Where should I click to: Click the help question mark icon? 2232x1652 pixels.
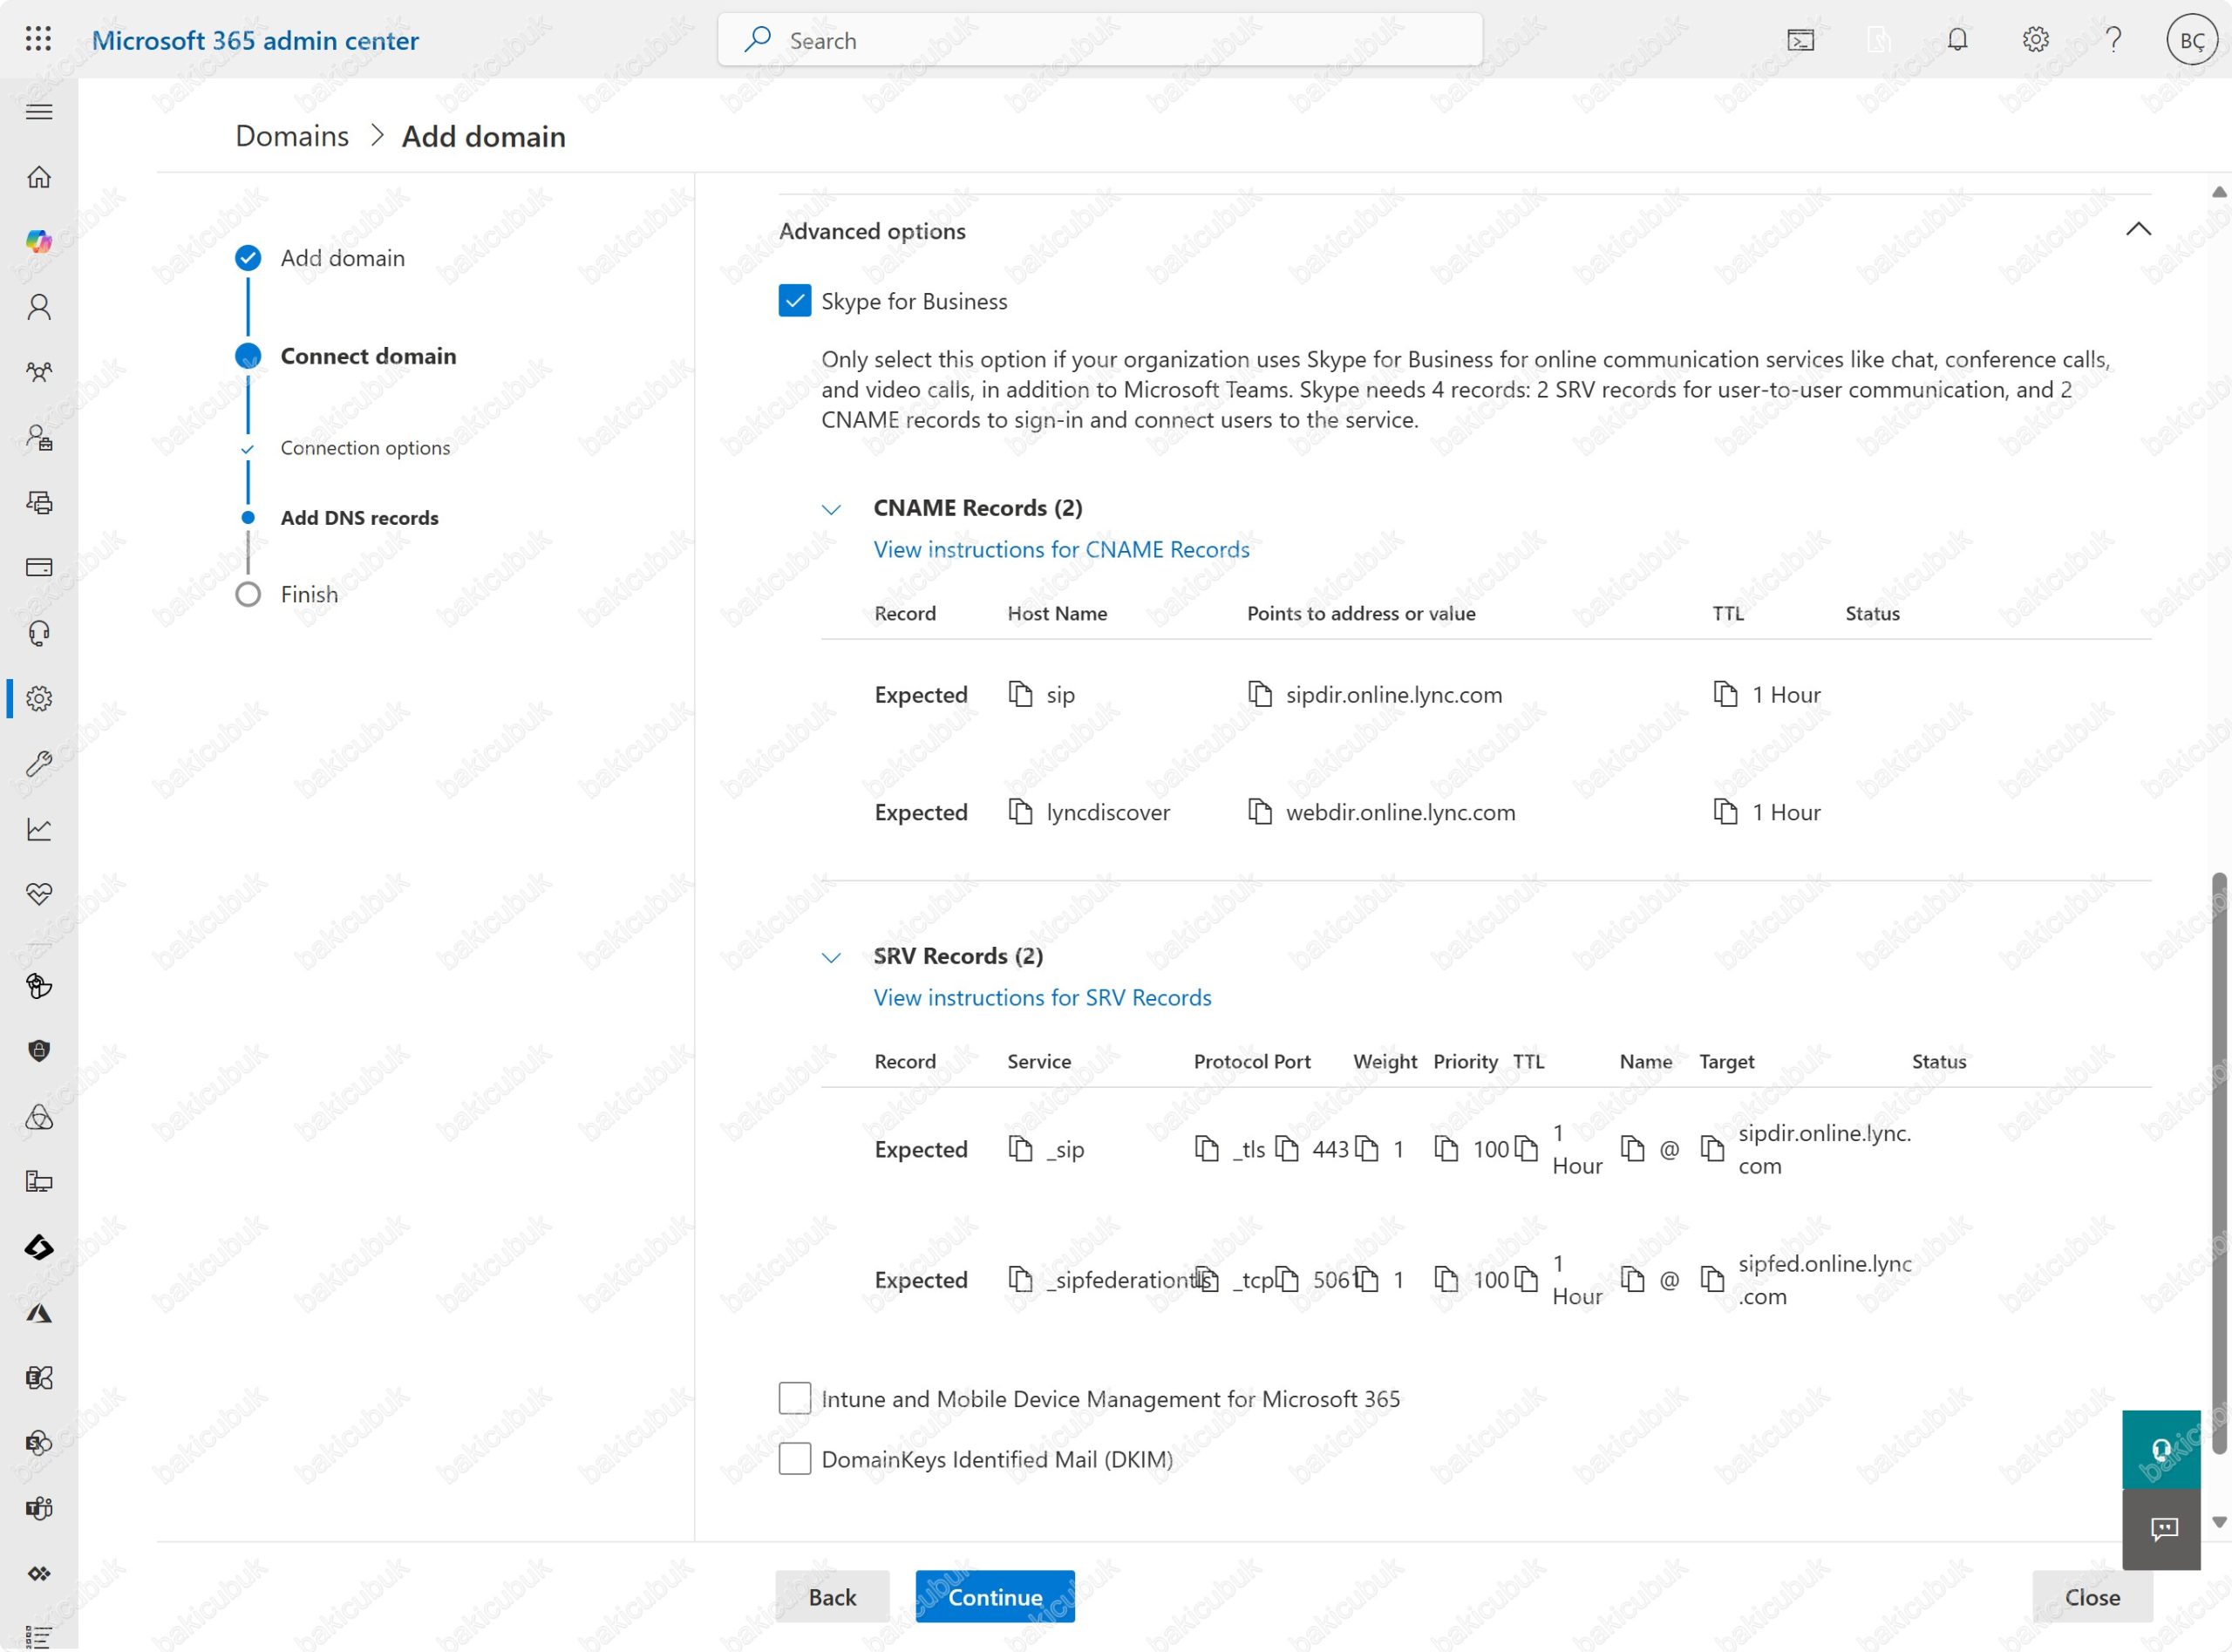click(2113, 40)
